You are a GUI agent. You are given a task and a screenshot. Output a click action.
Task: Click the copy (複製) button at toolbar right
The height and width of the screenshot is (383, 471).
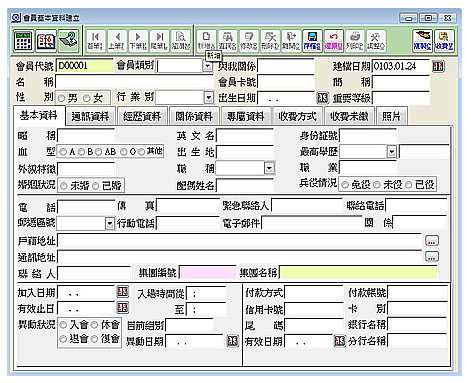click(x=422, y=41)
